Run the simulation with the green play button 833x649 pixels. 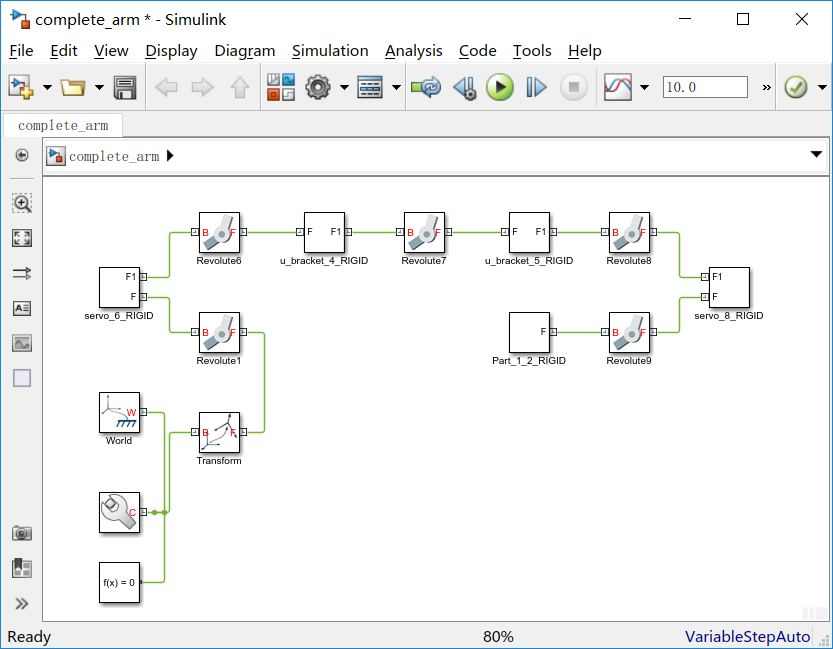(x=500, y=87)
